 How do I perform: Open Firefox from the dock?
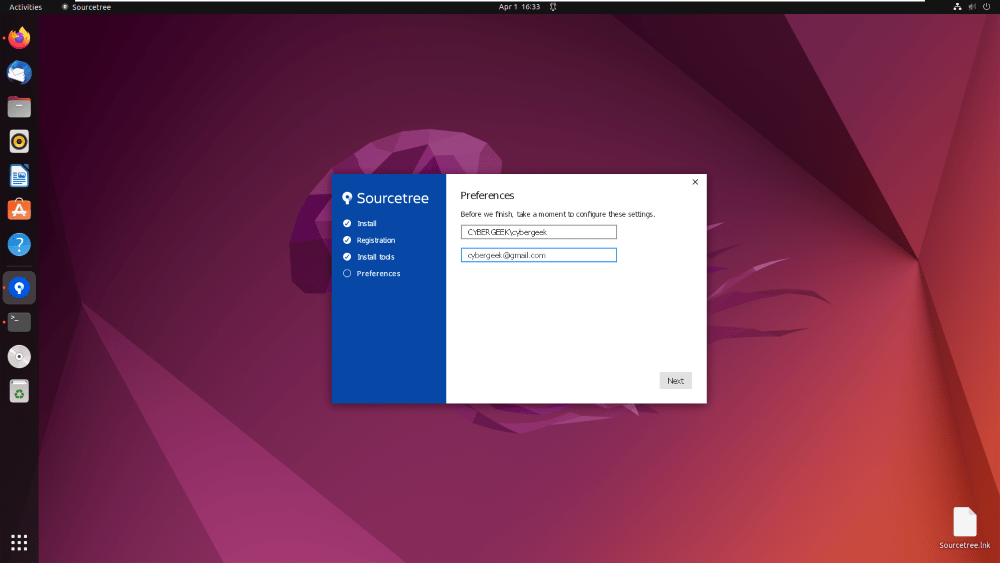pos(19,38)
